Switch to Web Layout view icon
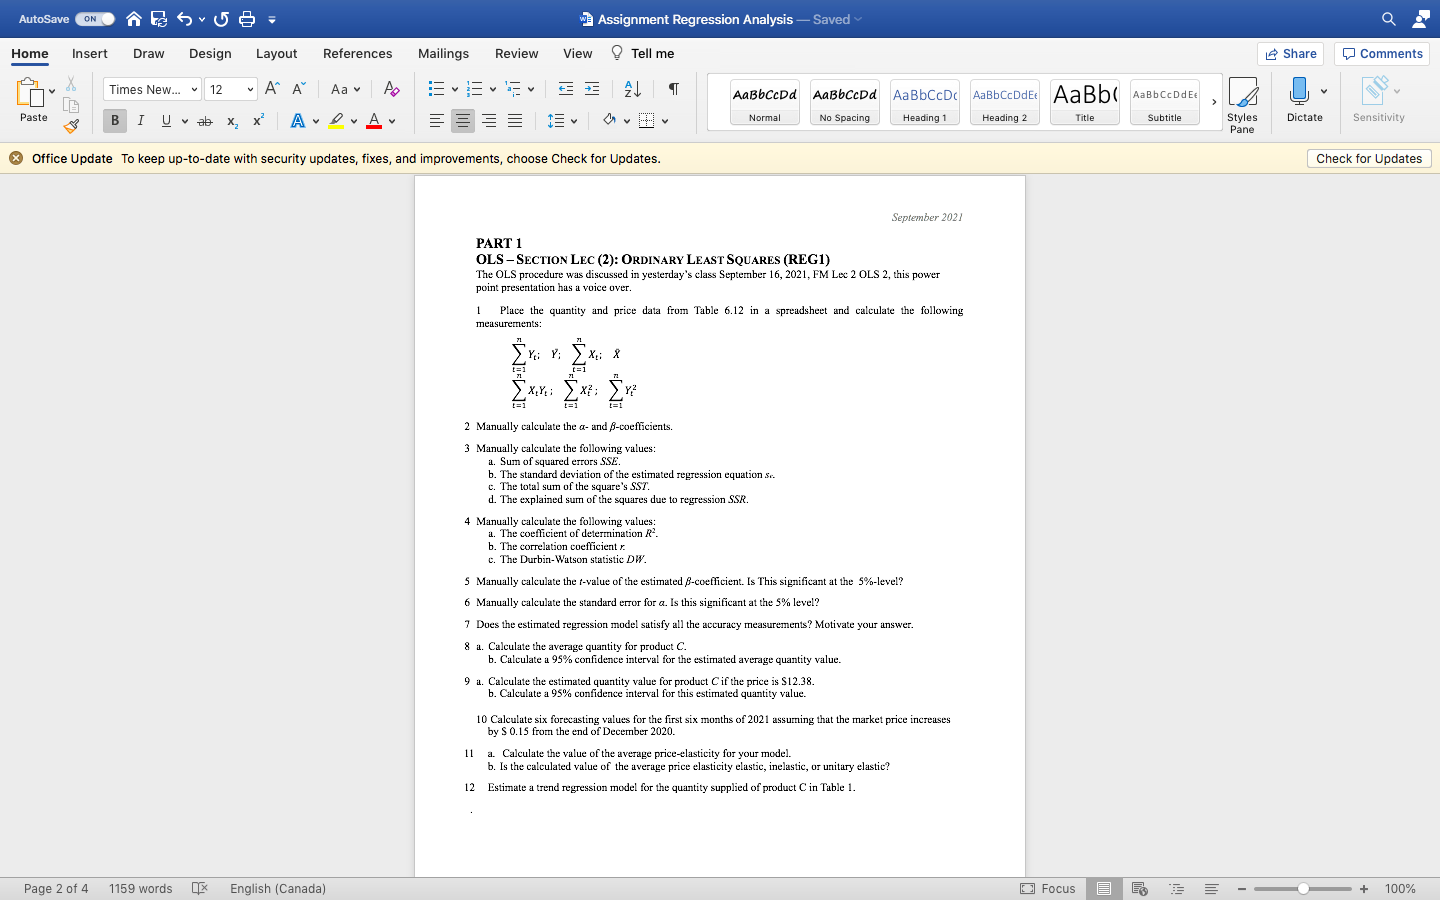The width and height of the screenshot is (1440, 900). (1140, 888)
